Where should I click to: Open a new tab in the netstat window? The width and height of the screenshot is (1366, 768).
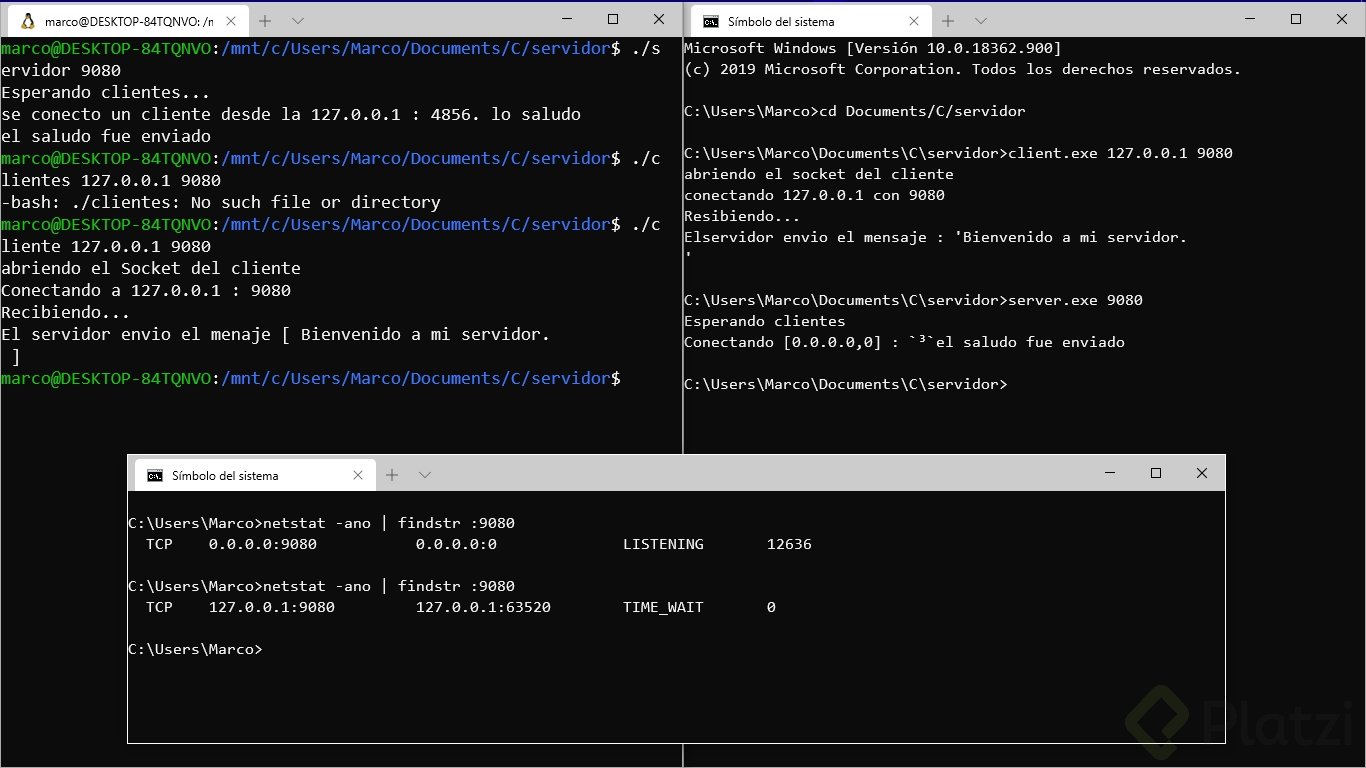[392, 475]
